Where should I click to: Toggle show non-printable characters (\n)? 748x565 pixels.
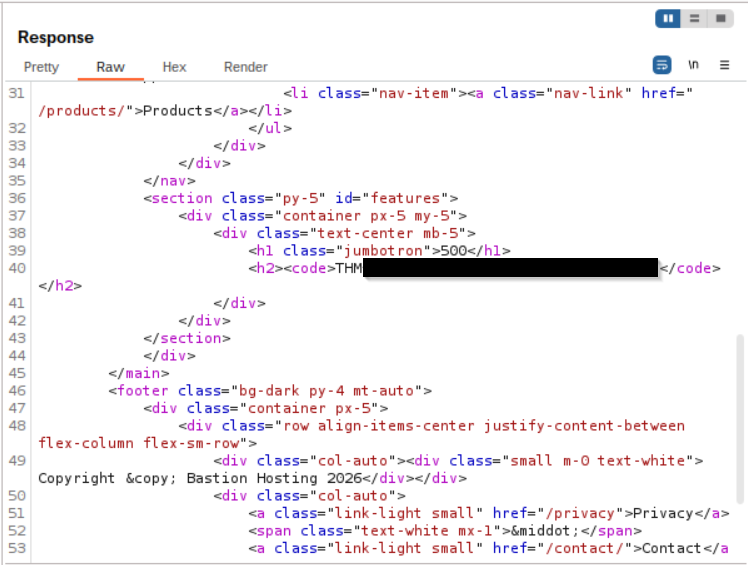point(693,65)
